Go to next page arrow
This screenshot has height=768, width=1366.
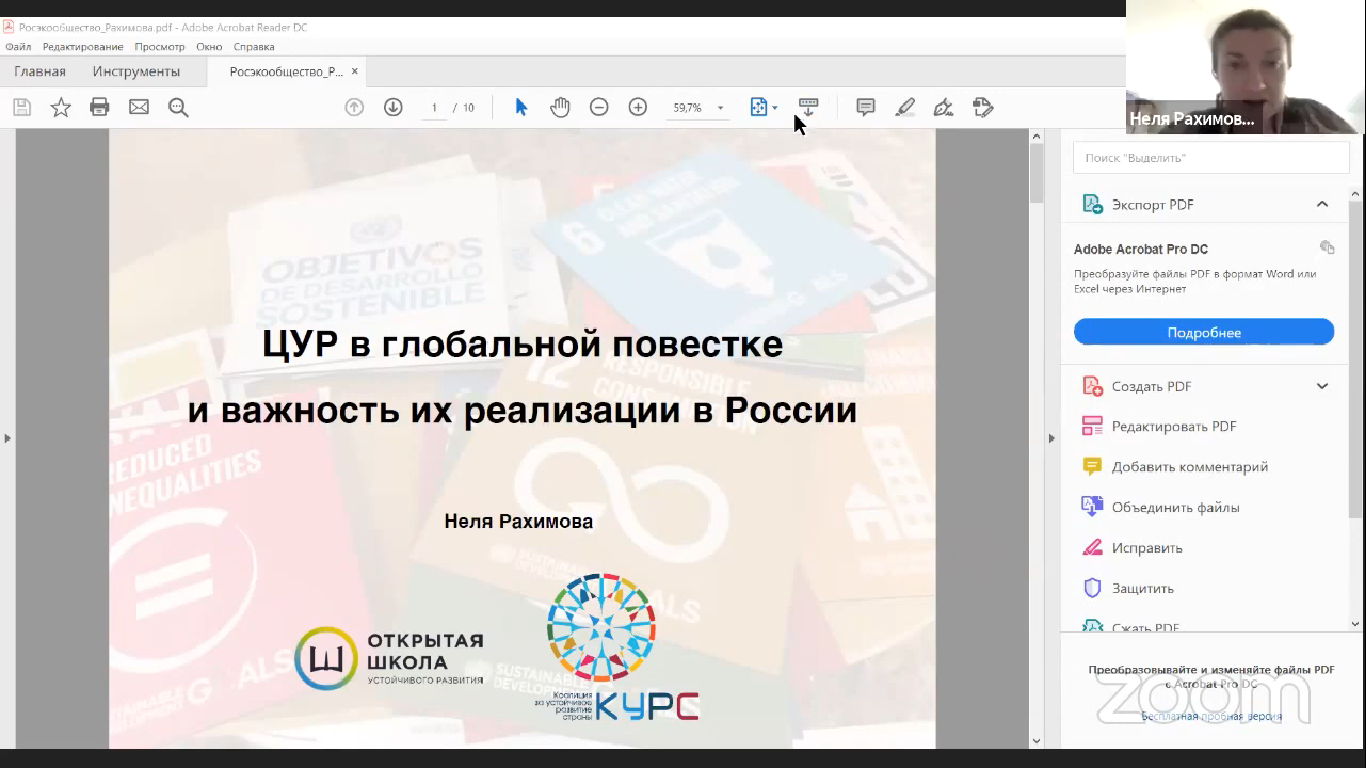(393, 107)
